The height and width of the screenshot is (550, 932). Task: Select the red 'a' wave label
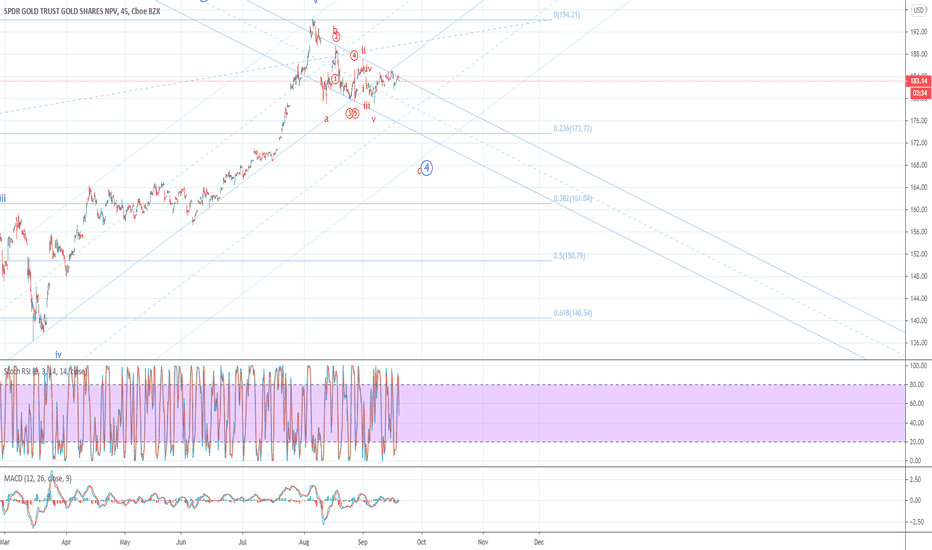pos(326,119)
